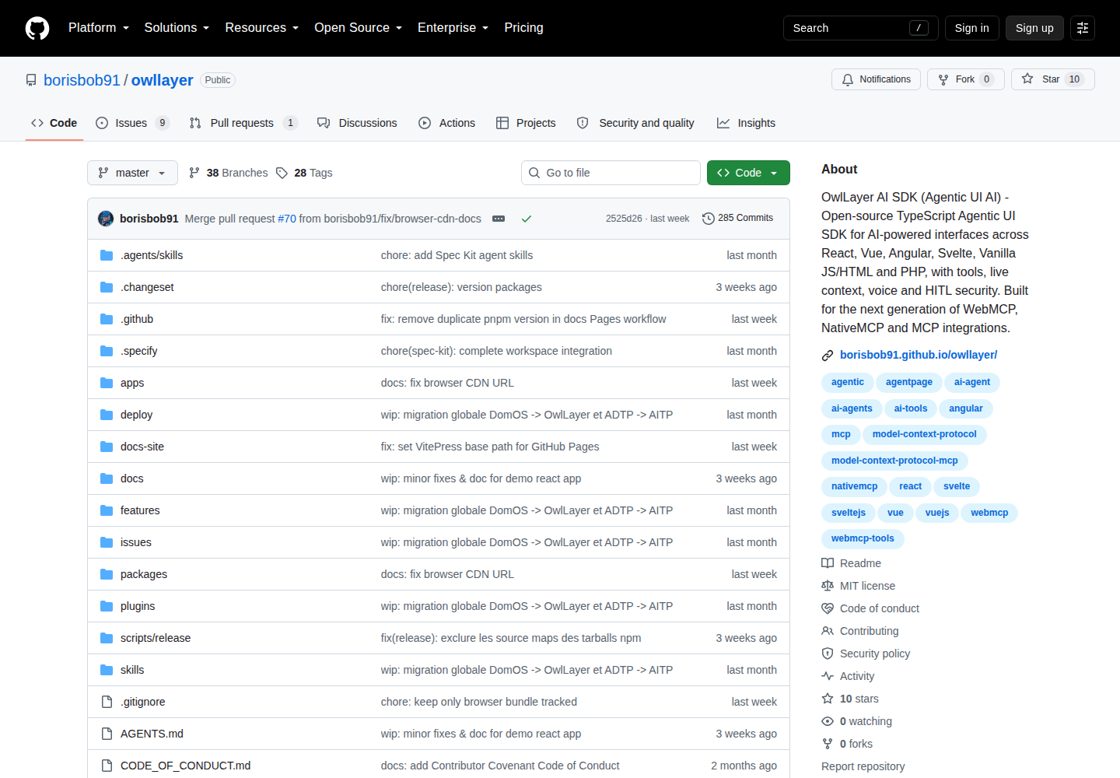Open the Report repository link
This screenshot has height=778, width=1120.
tap(863, 767)
